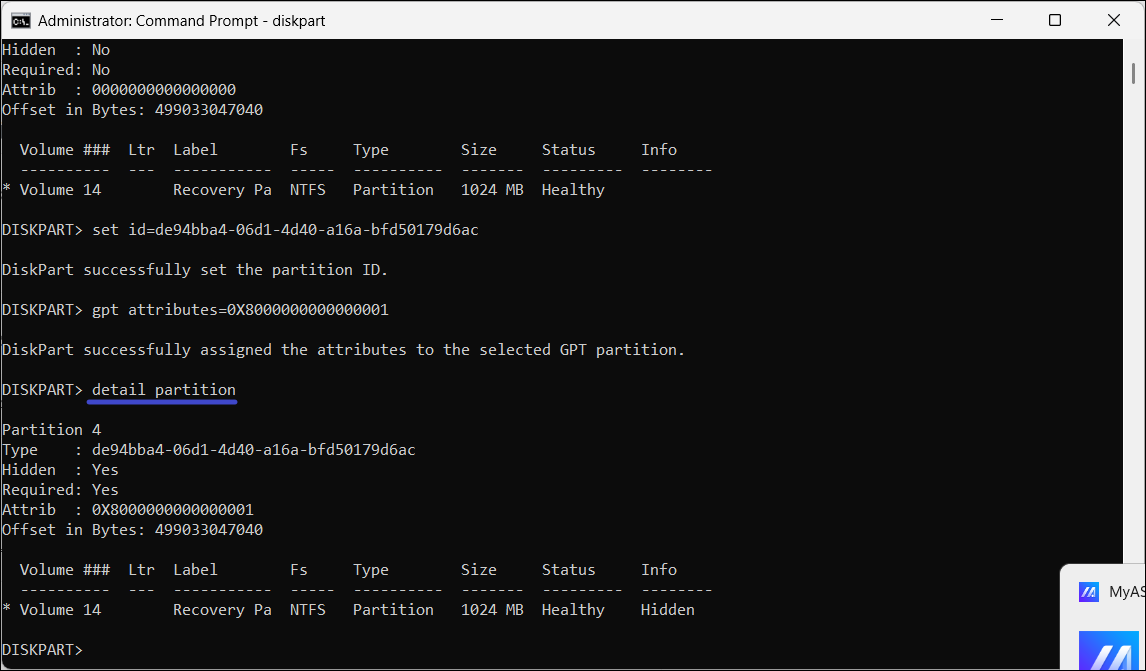Close the Command Prompt window

pos(1114,20)
